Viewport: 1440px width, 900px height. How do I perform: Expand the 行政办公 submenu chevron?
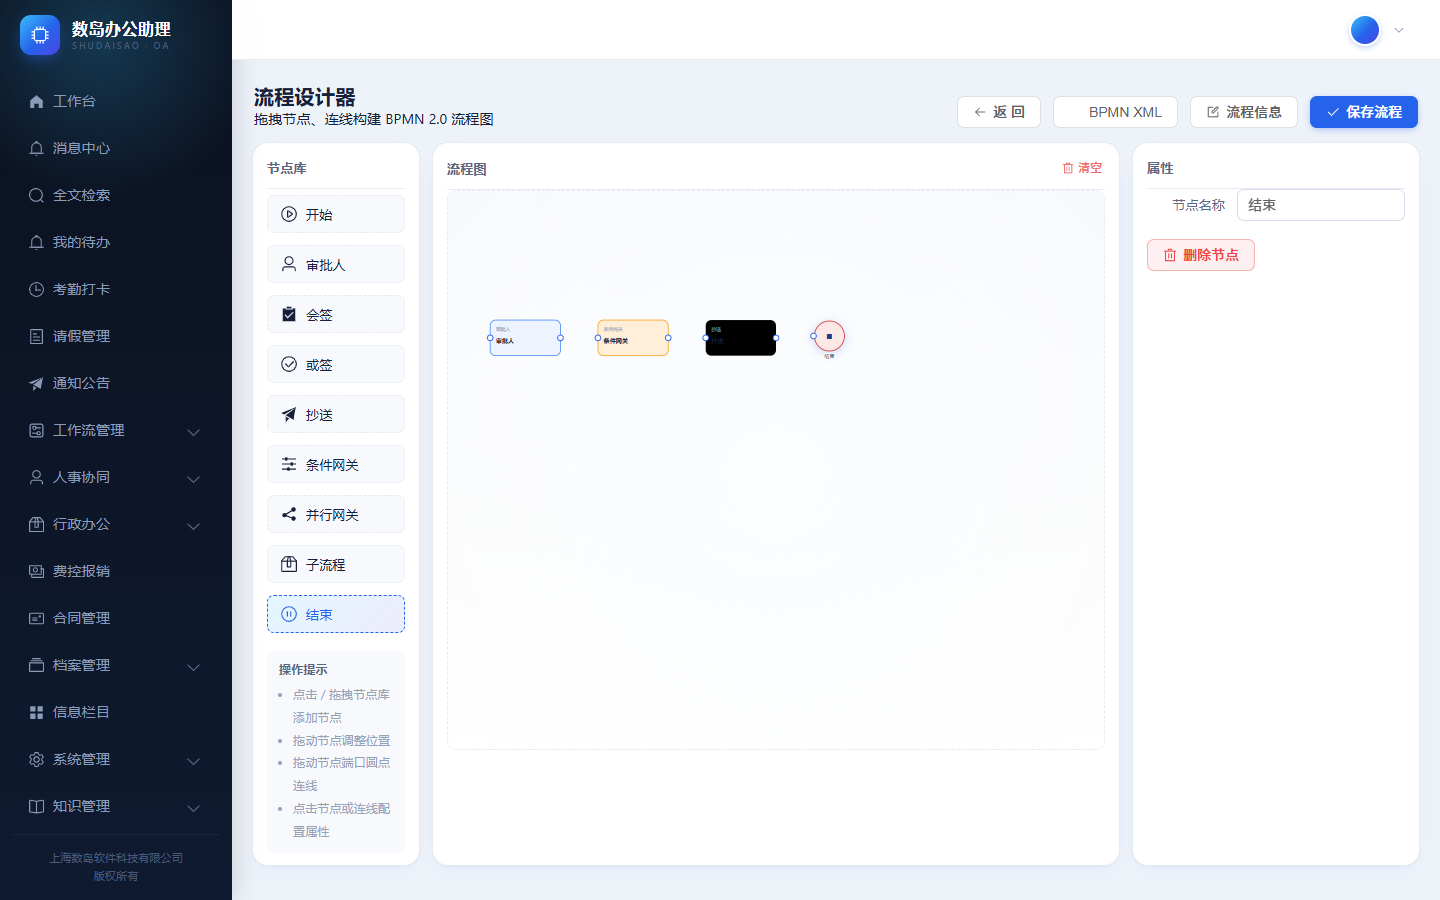[x=194, y=525]
